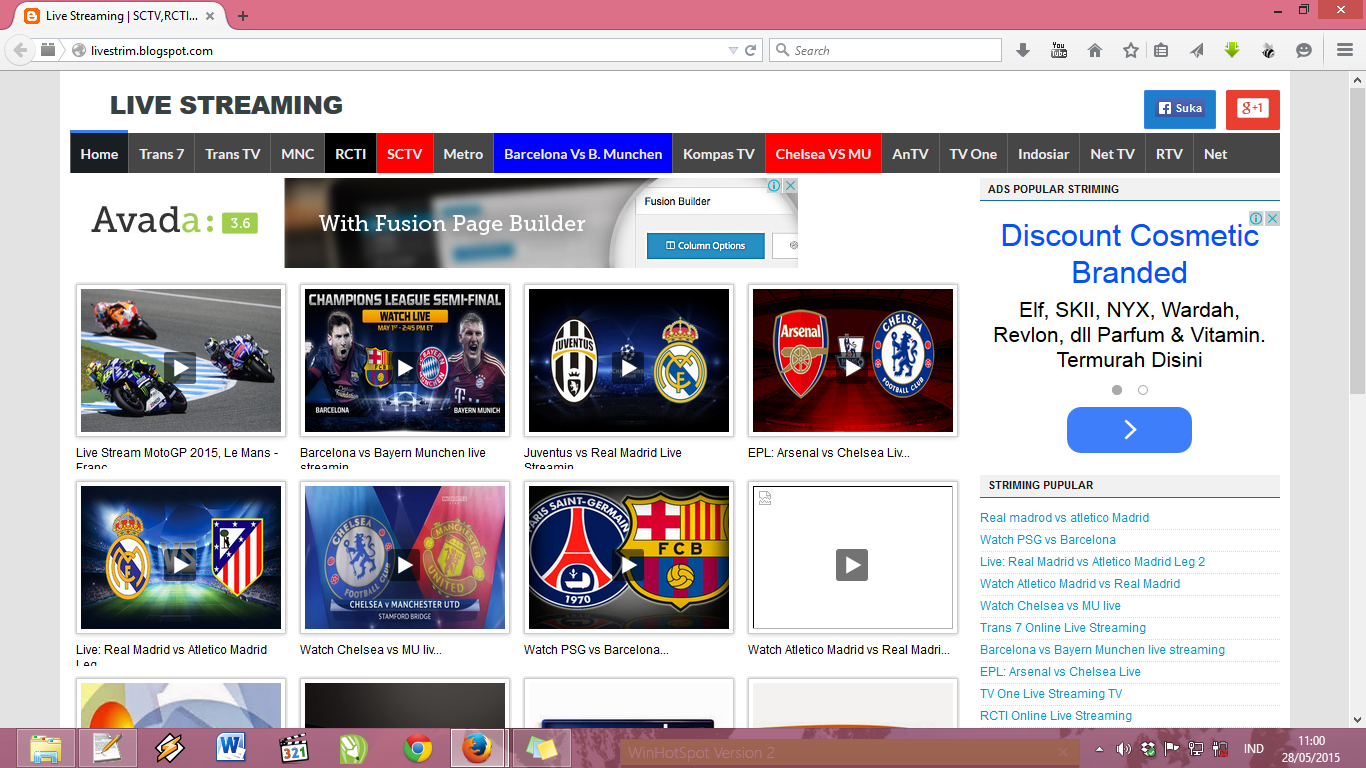
Task: Open link TV One Live Streaming TV
Action: click(1051, 694)
